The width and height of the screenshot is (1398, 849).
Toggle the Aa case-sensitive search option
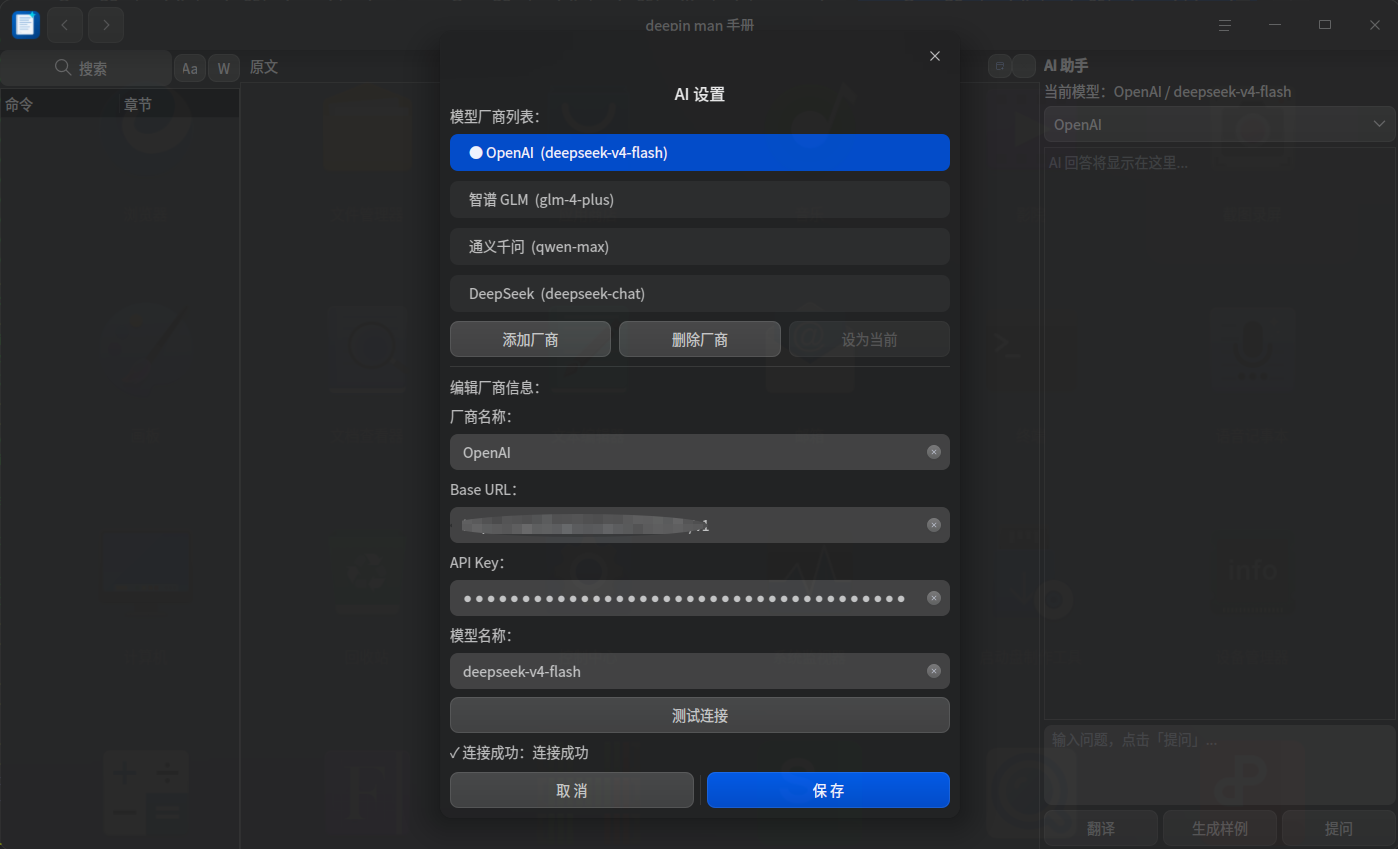point(190,68)
